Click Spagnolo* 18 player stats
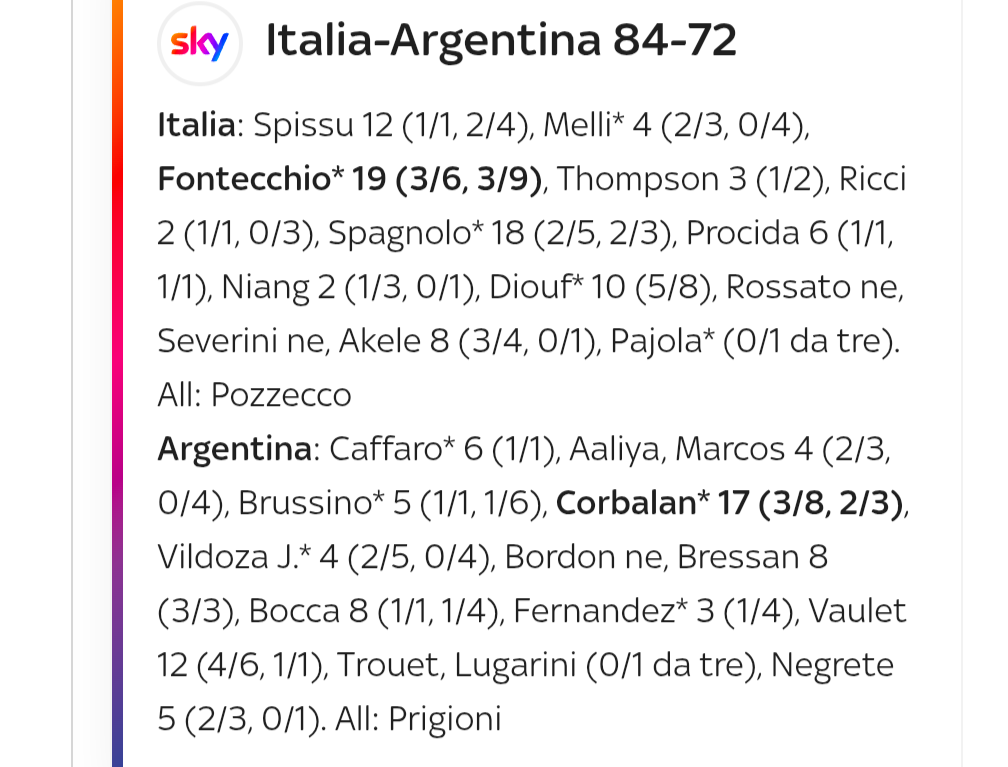The width and height of the screenshot is (1008, 767). [500, 233]
